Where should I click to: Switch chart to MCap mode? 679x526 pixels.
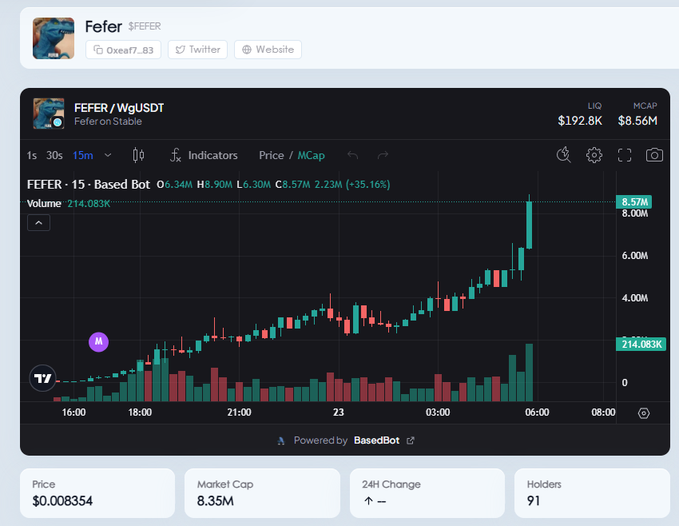click(x=311, y=155)
